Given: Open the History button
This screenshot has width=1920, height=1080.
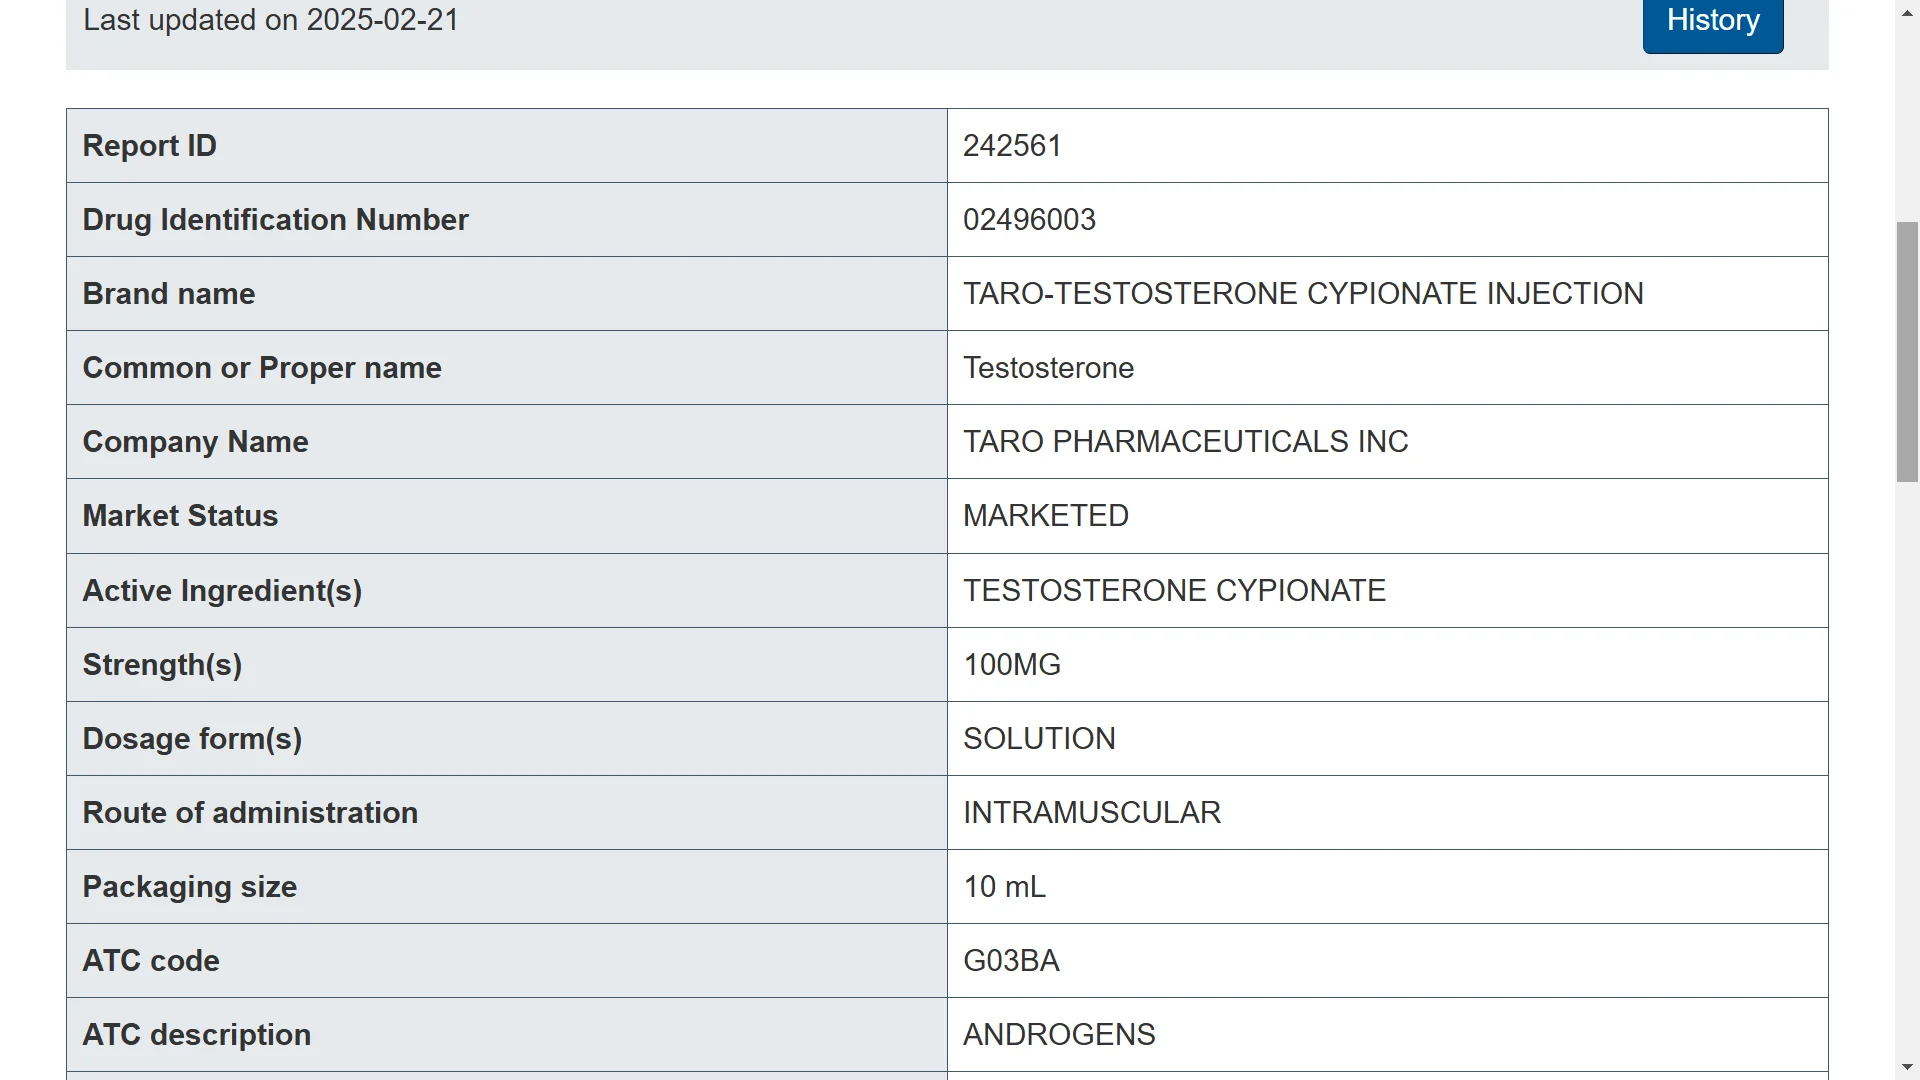Looking at the screenshot, I should (x=1712, y=21).
